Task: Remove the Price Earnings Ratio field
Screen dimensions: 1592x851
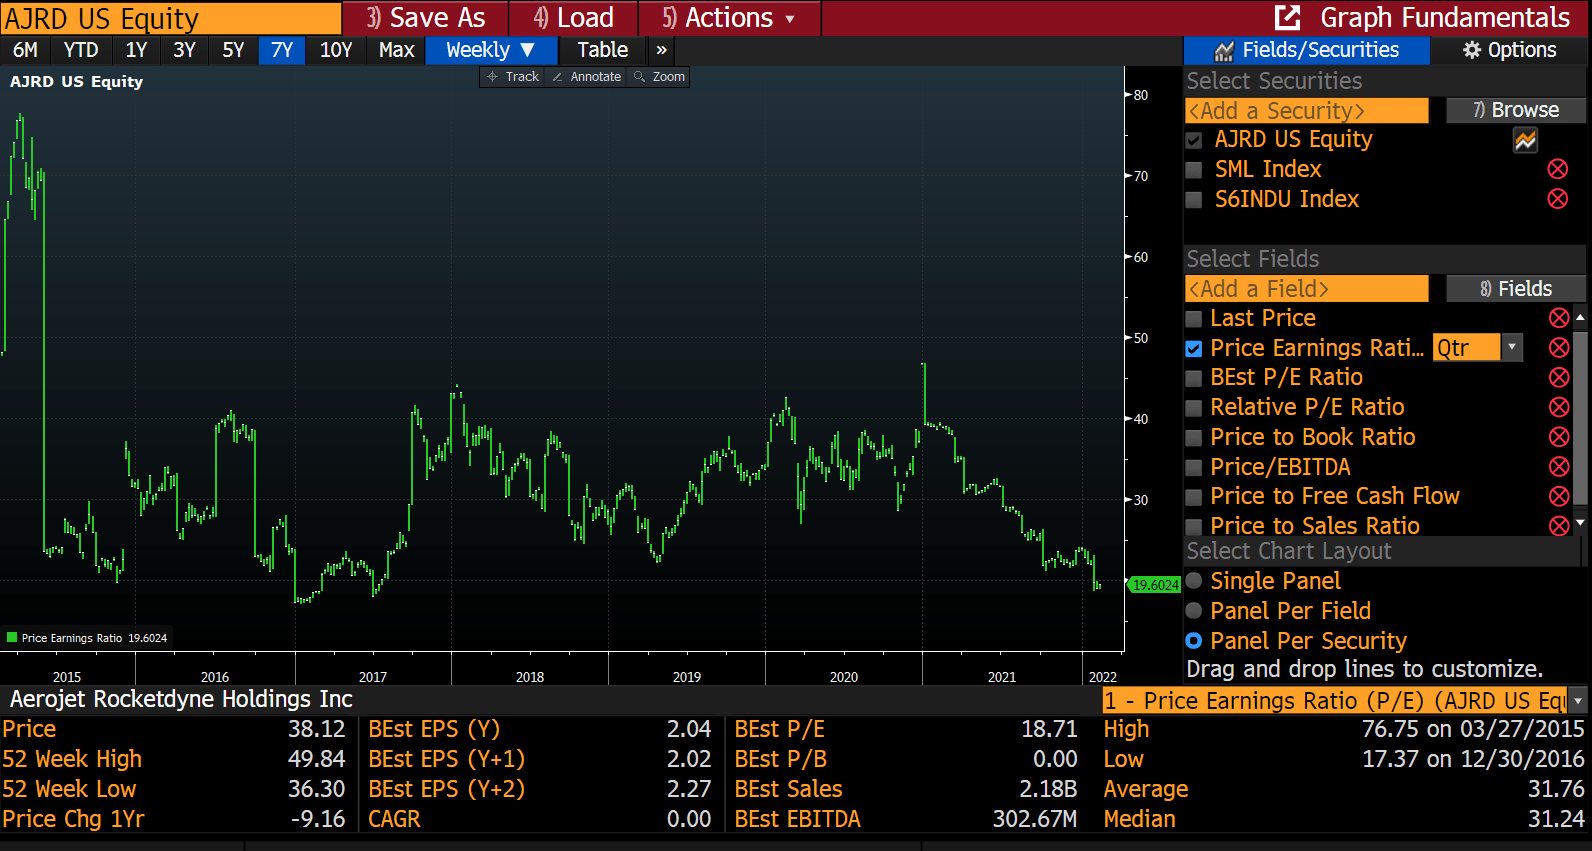Action: click(1559, 348)
